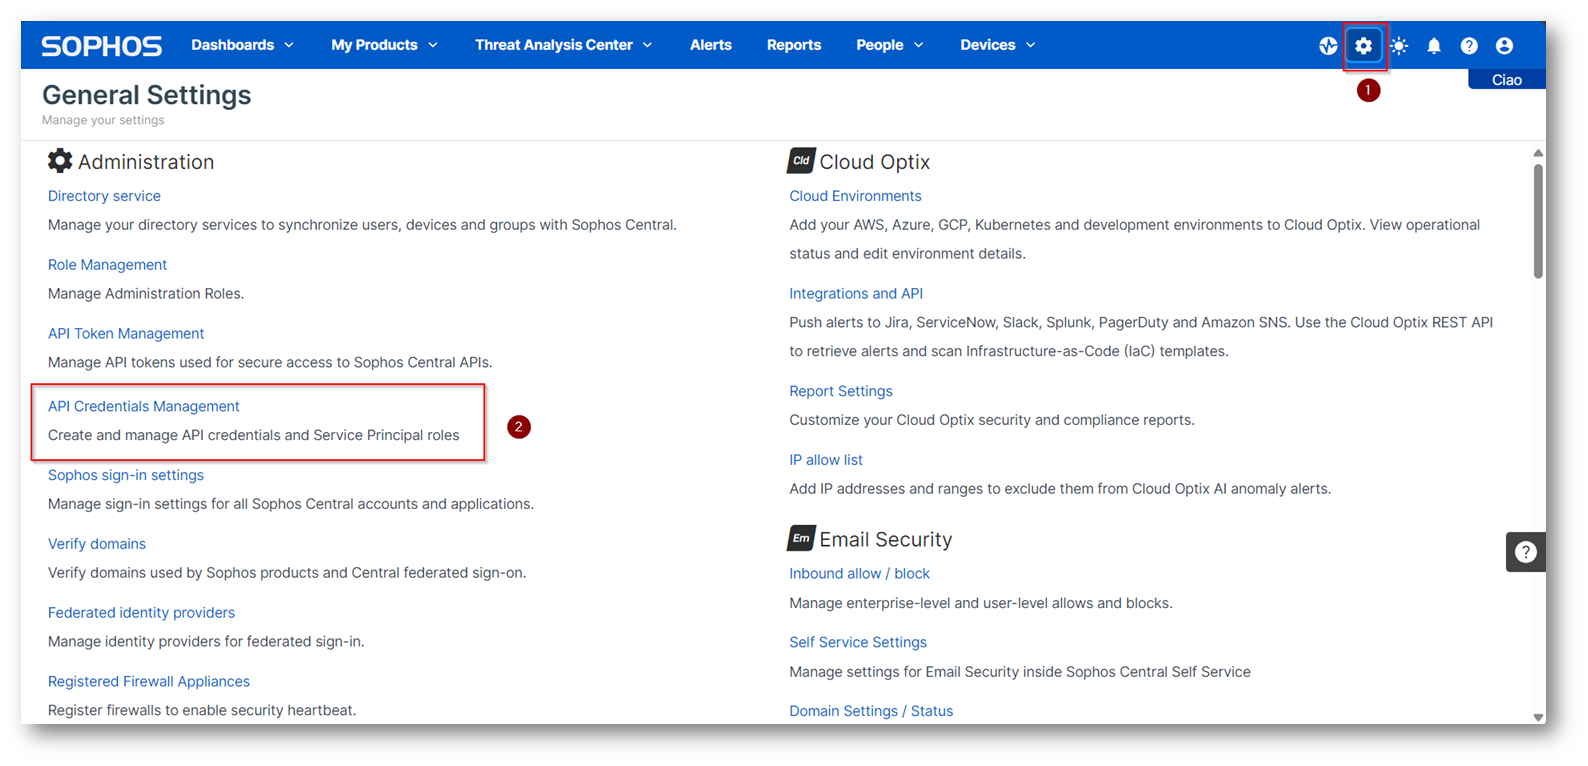The image size is (1588, 766).
Task: Open Domain Settings / Status link
Action: tap(871, 711)
